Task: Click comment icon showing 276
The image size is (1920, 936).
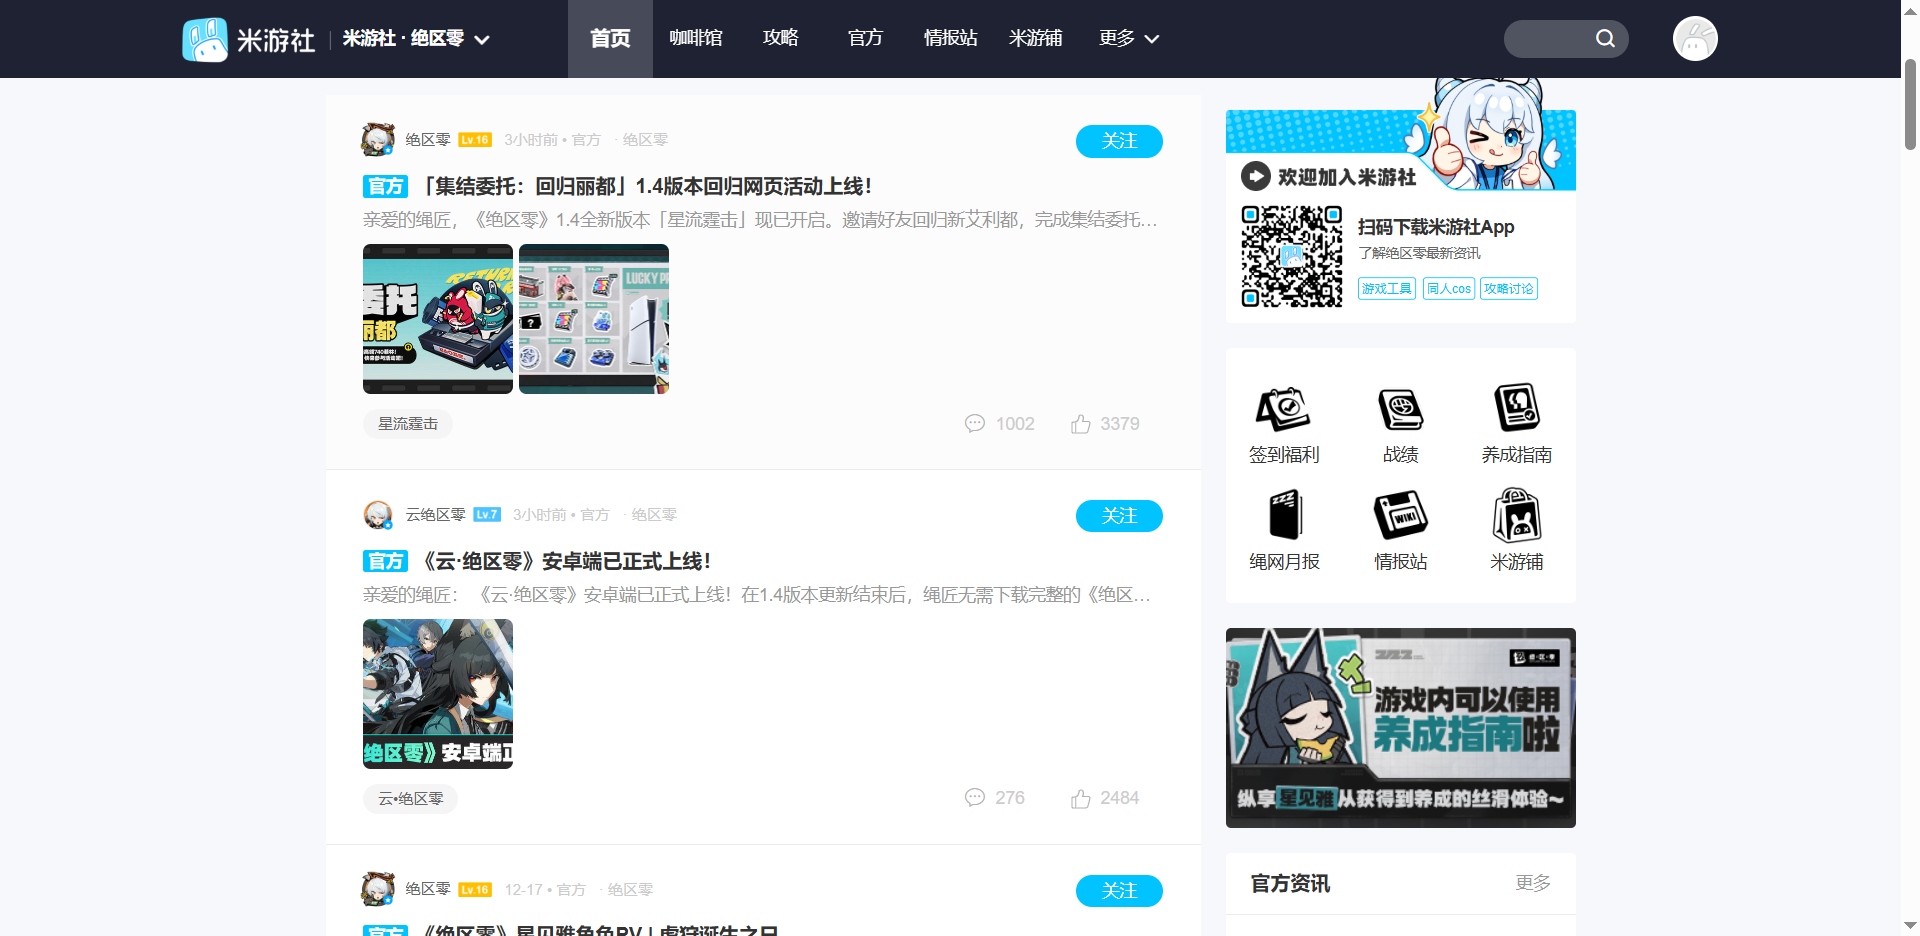Action: [975, 798]
